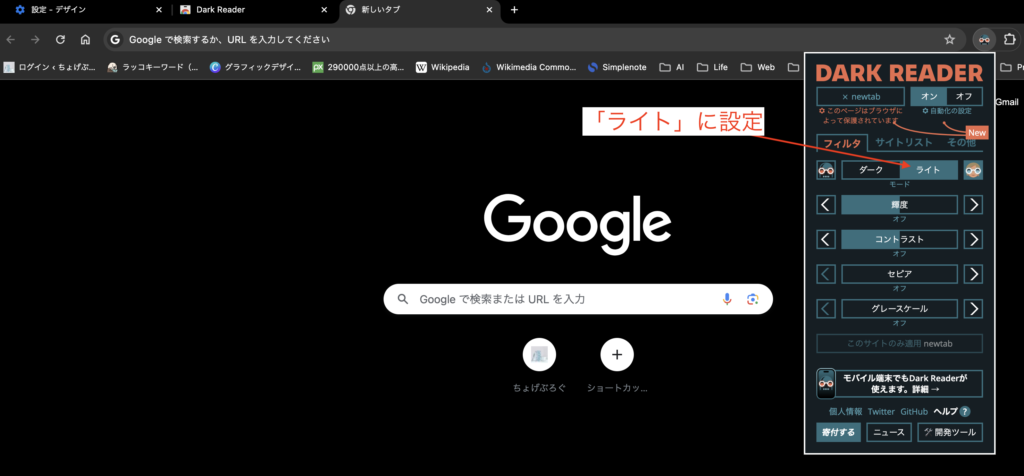1024x476 pixels.
Task: Open the ログイン ちょげぶ bookmark
Action: [x=50, y=67]
